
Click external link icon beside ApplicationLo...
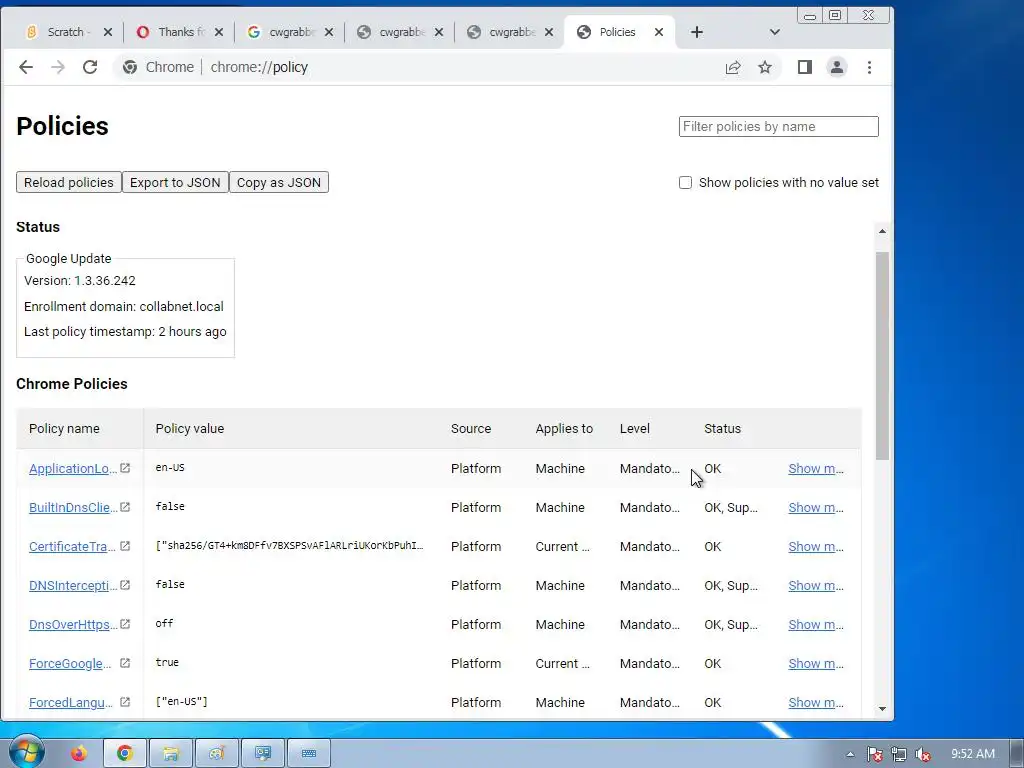pos(125,468)
